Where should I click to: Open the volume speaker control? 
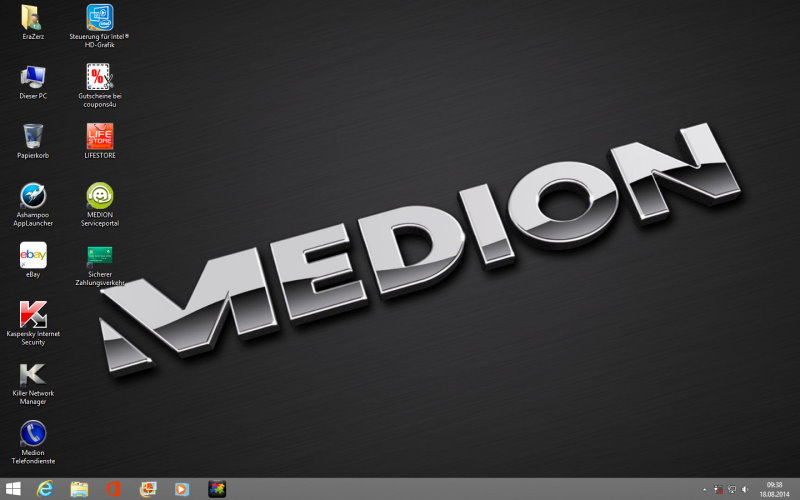pos(745,489)
